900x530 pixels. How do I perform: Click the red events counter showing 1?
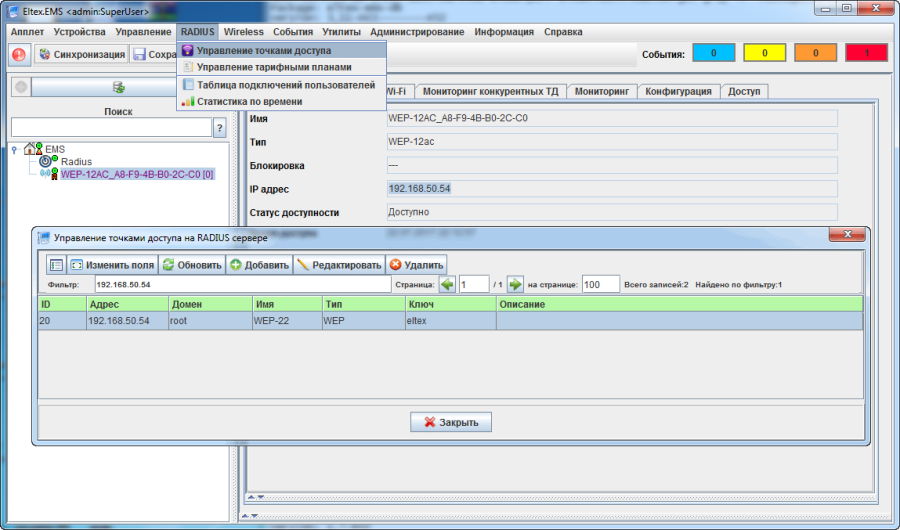click(x=867, y=53)
